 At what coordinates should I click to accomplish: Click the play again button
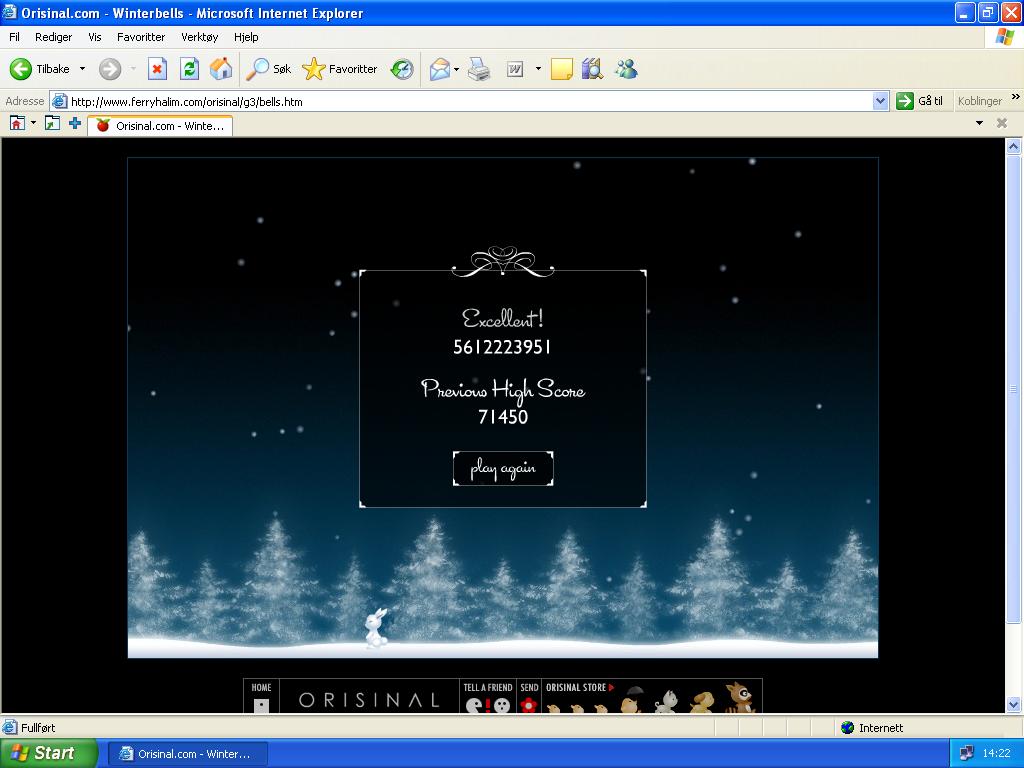[503, 468]
